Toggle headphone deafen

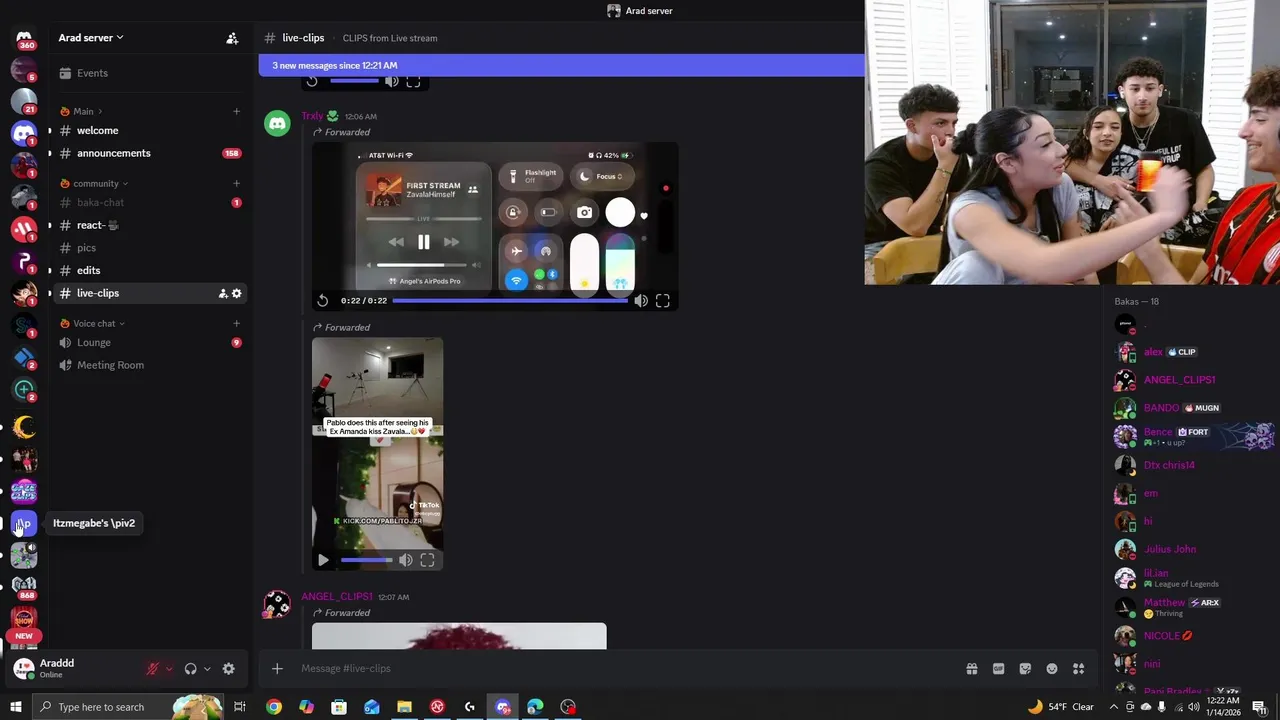(190, 669)
